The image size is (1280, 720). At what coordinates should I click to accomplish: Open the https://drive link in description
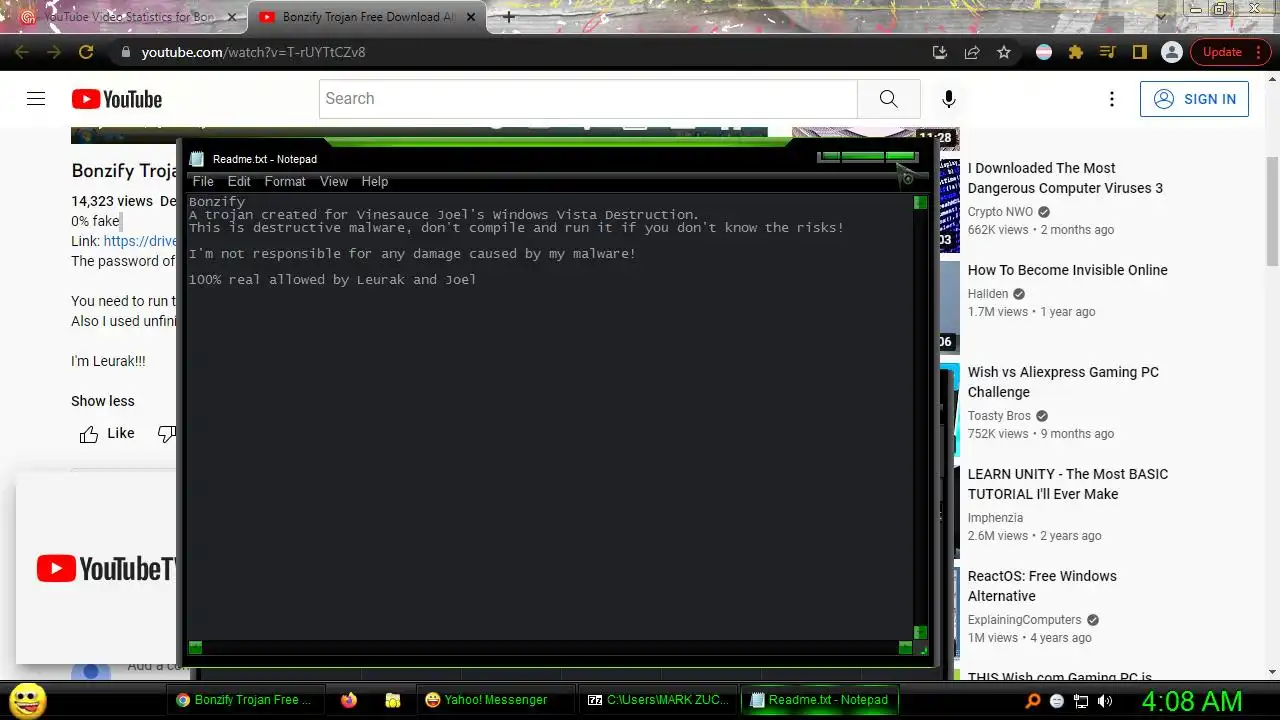140,241
